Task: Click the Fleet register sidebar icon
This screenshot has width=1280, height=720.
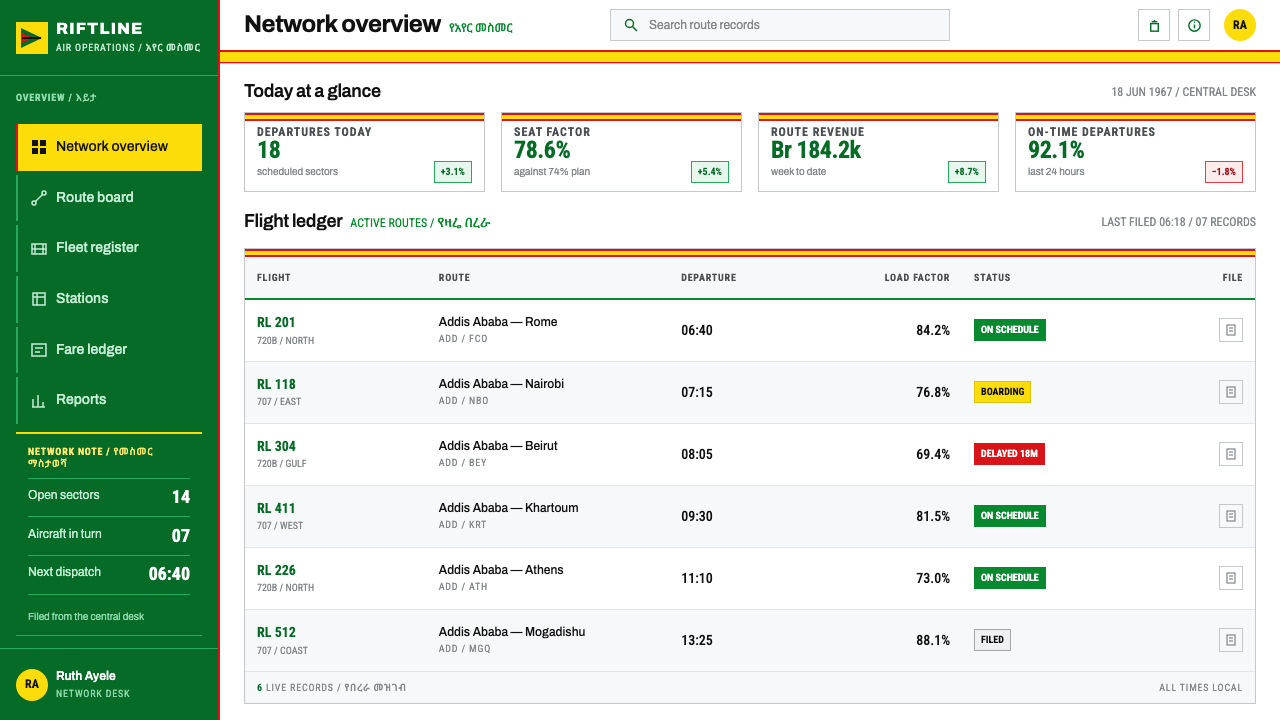Action: pyautogui.click(x=39, y=248)
